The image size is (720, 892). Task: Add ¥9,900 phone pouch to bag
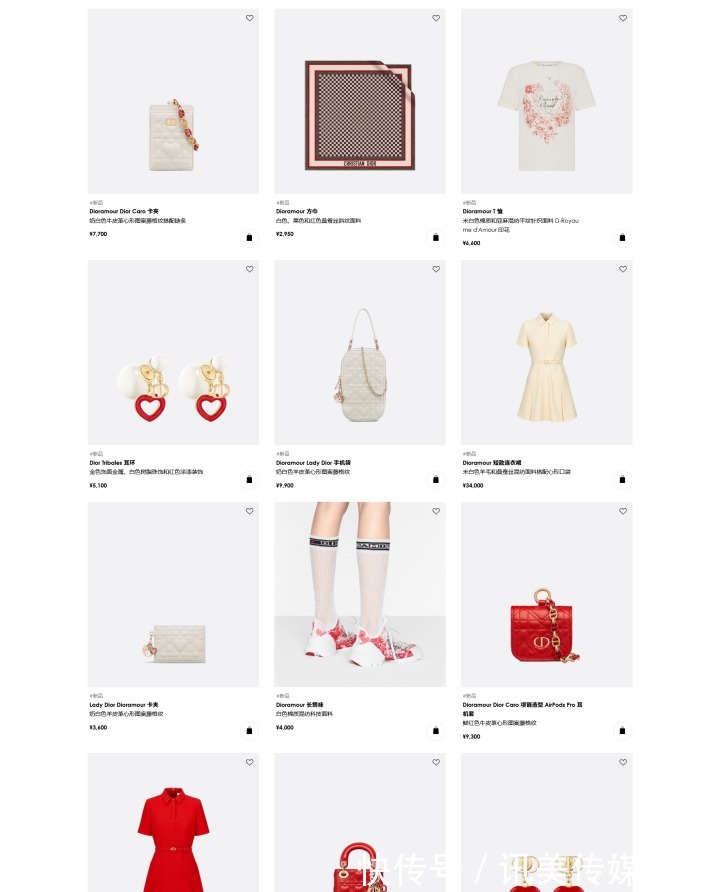[436, 480]
